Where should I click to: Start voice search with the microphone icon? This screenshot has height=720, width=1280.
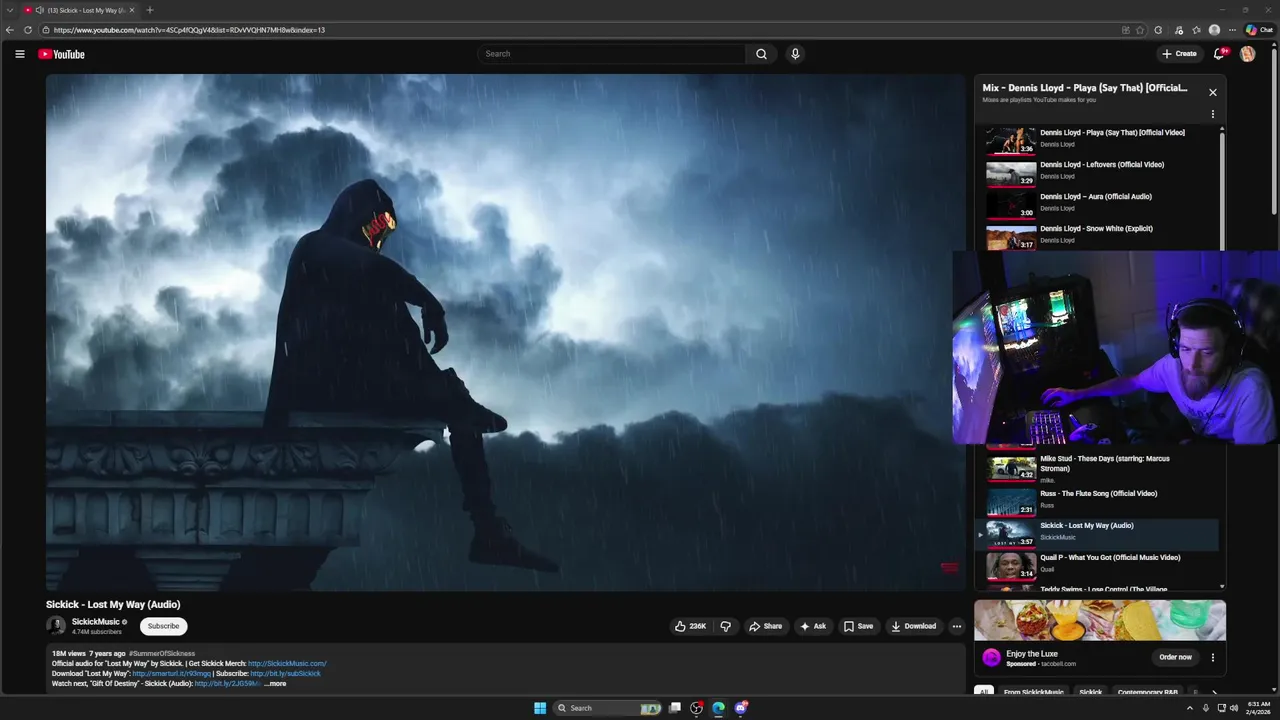[795, 54]
